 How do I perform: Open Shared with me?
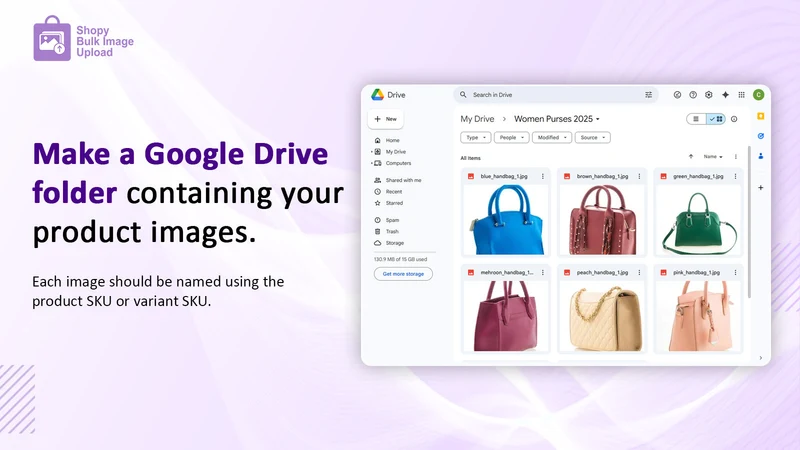[403, 180]
